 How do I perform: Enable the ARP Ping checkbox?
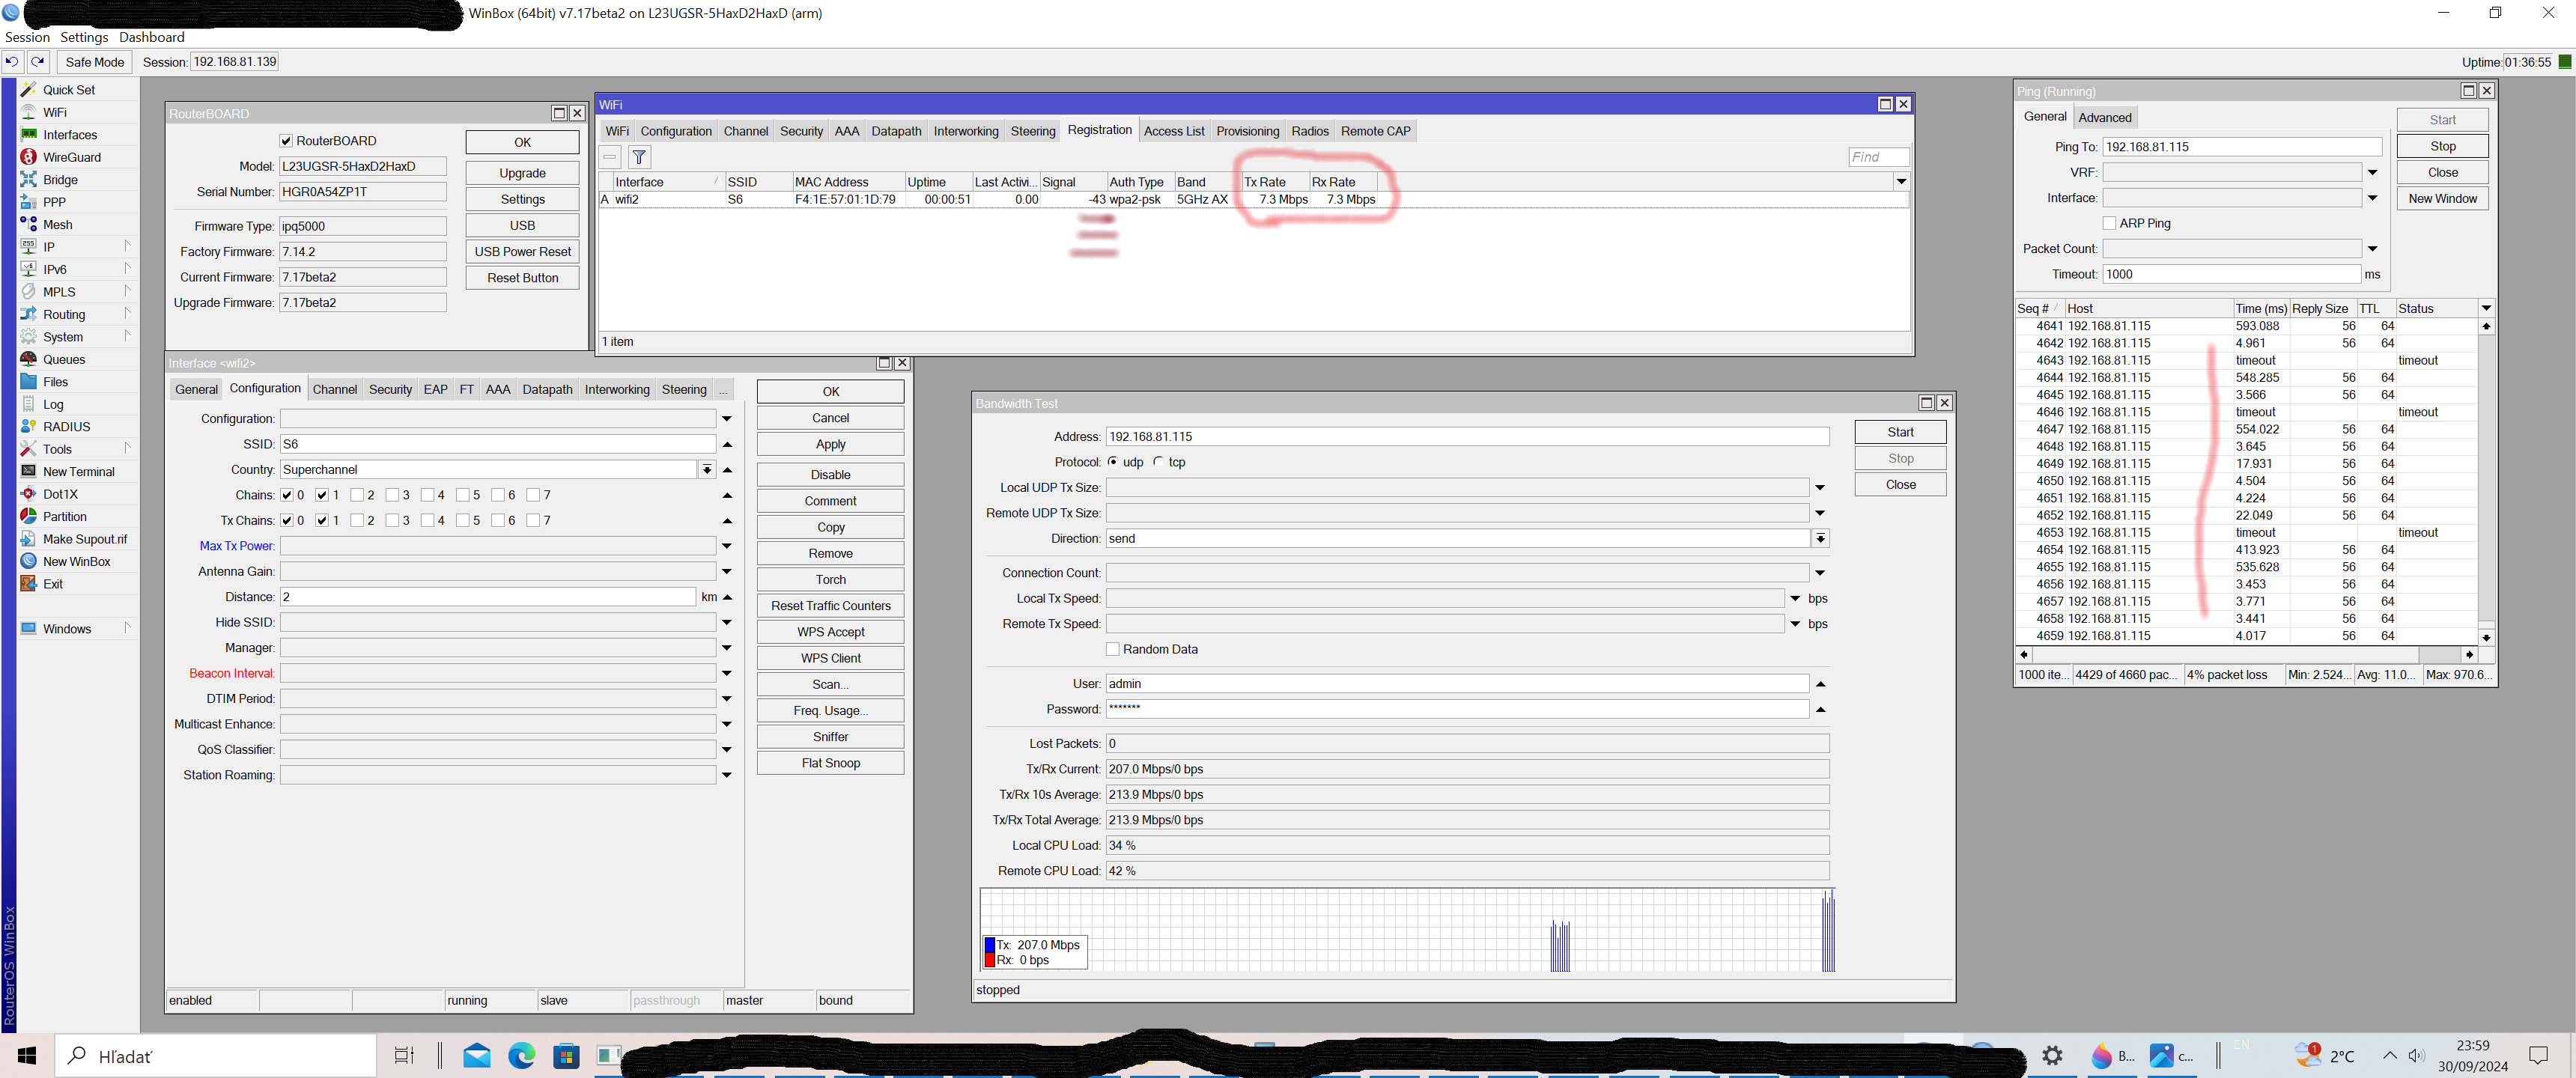[2109, 223]
